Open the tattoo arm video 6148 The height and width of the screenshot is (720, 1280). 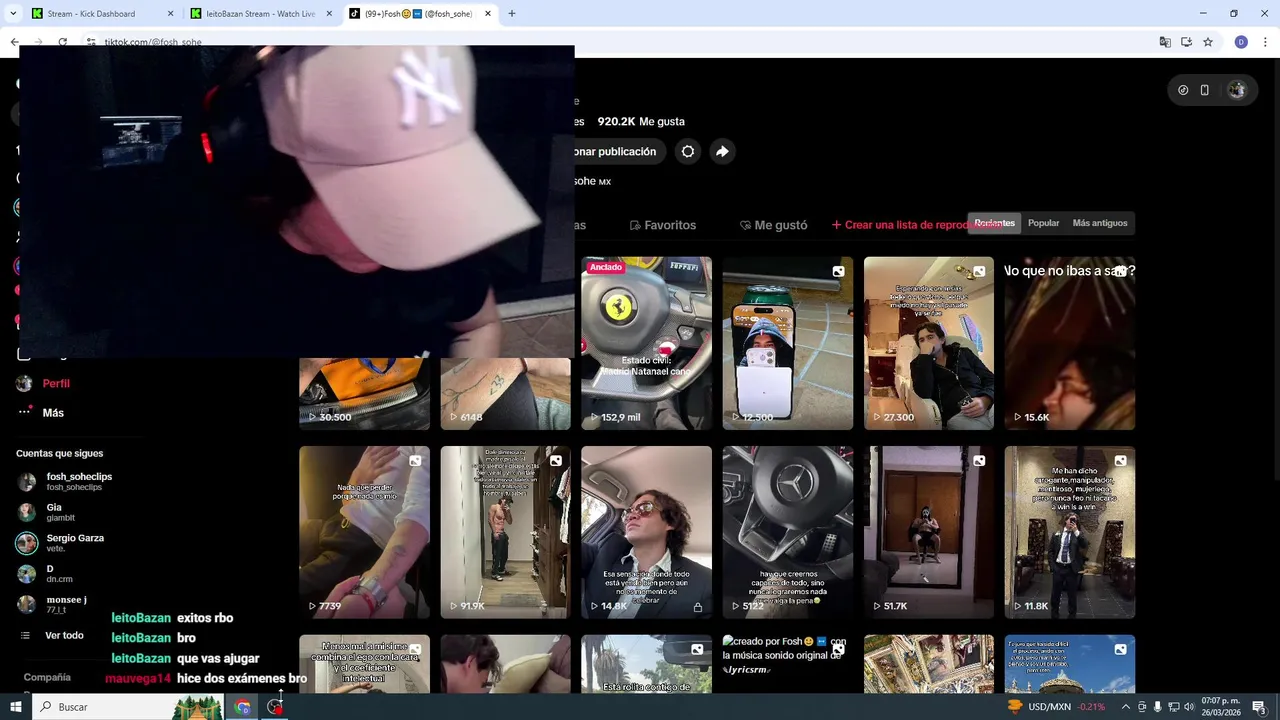pyautogui.click(x=505, y=394)
